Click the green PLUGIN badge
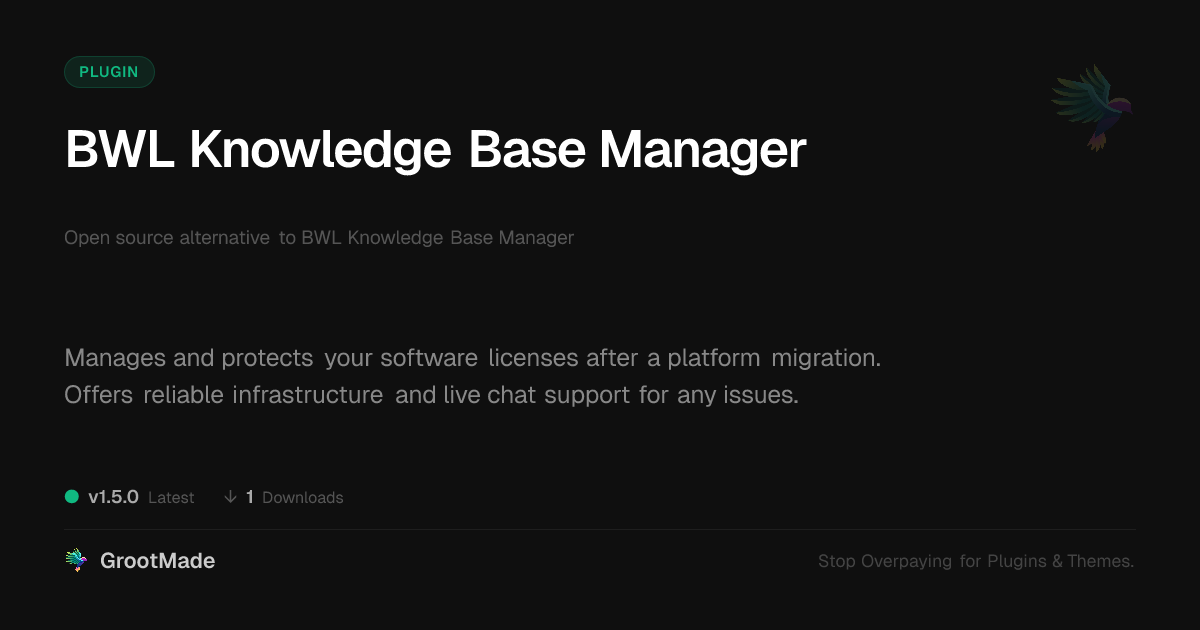Image resolution: width=1200 pixels, height=630 pixels. pyautogui.click(x=109, y=72)
